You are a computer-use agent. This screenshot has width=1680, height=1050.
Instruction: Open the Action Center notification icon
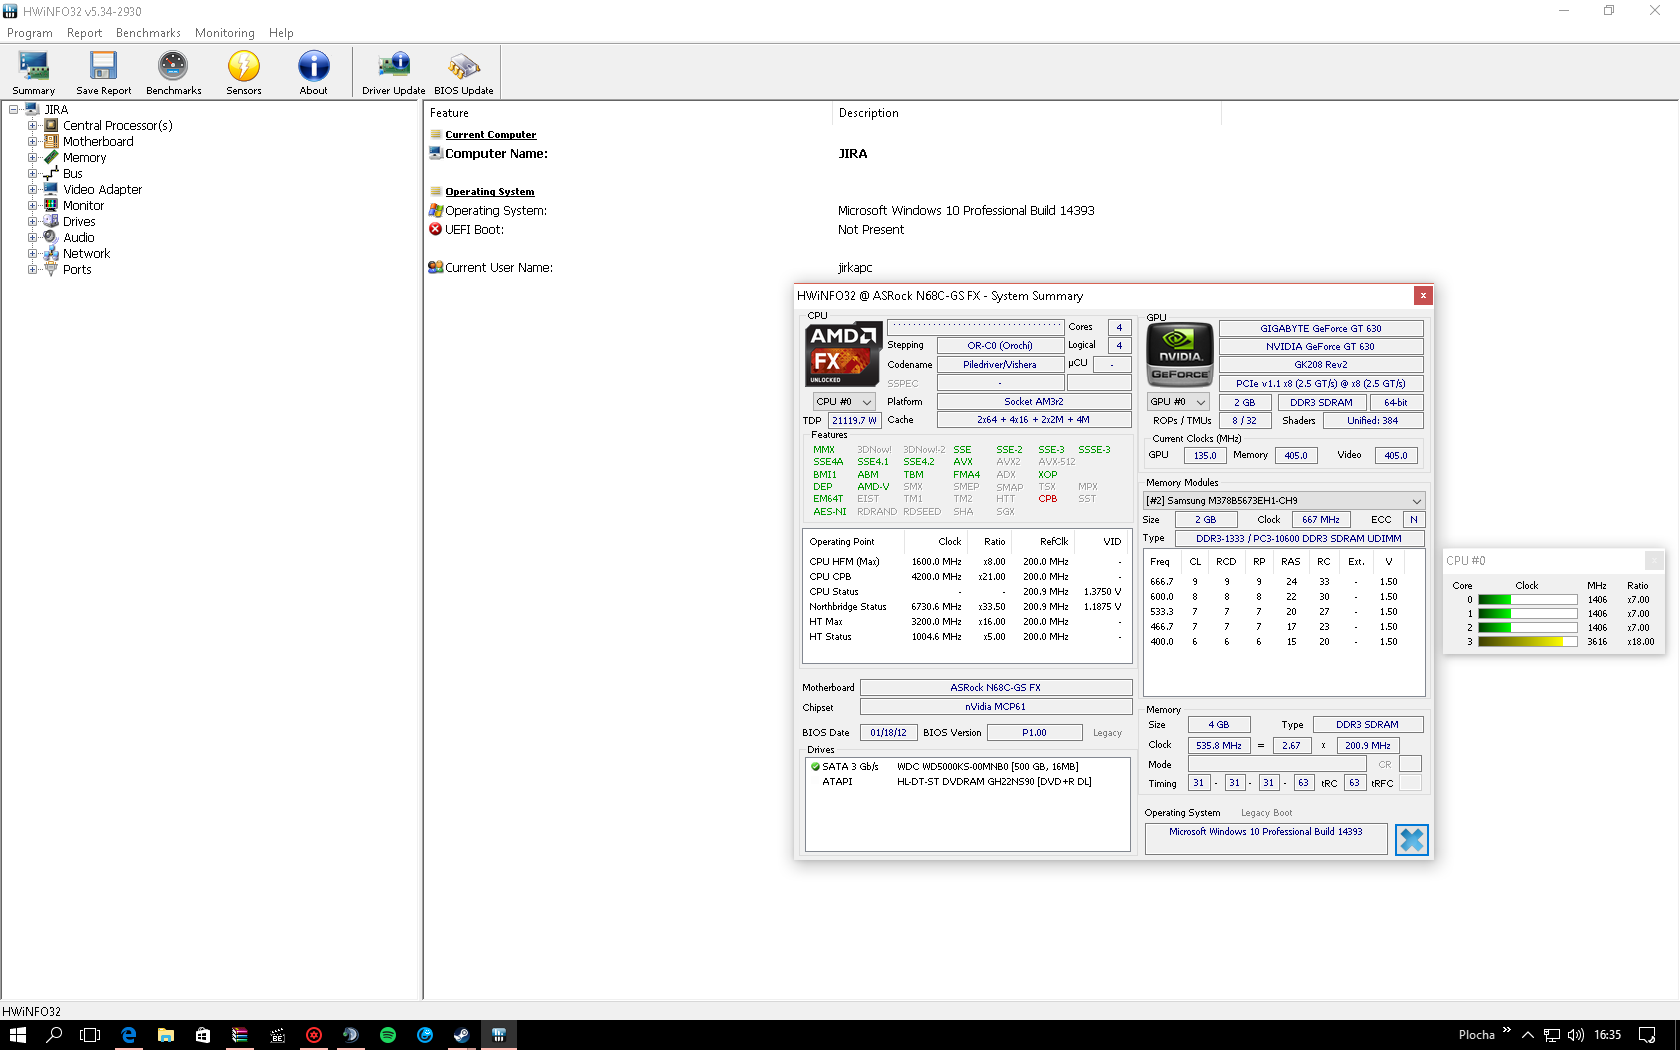pyautogui.click(x=1647, y=1035)
